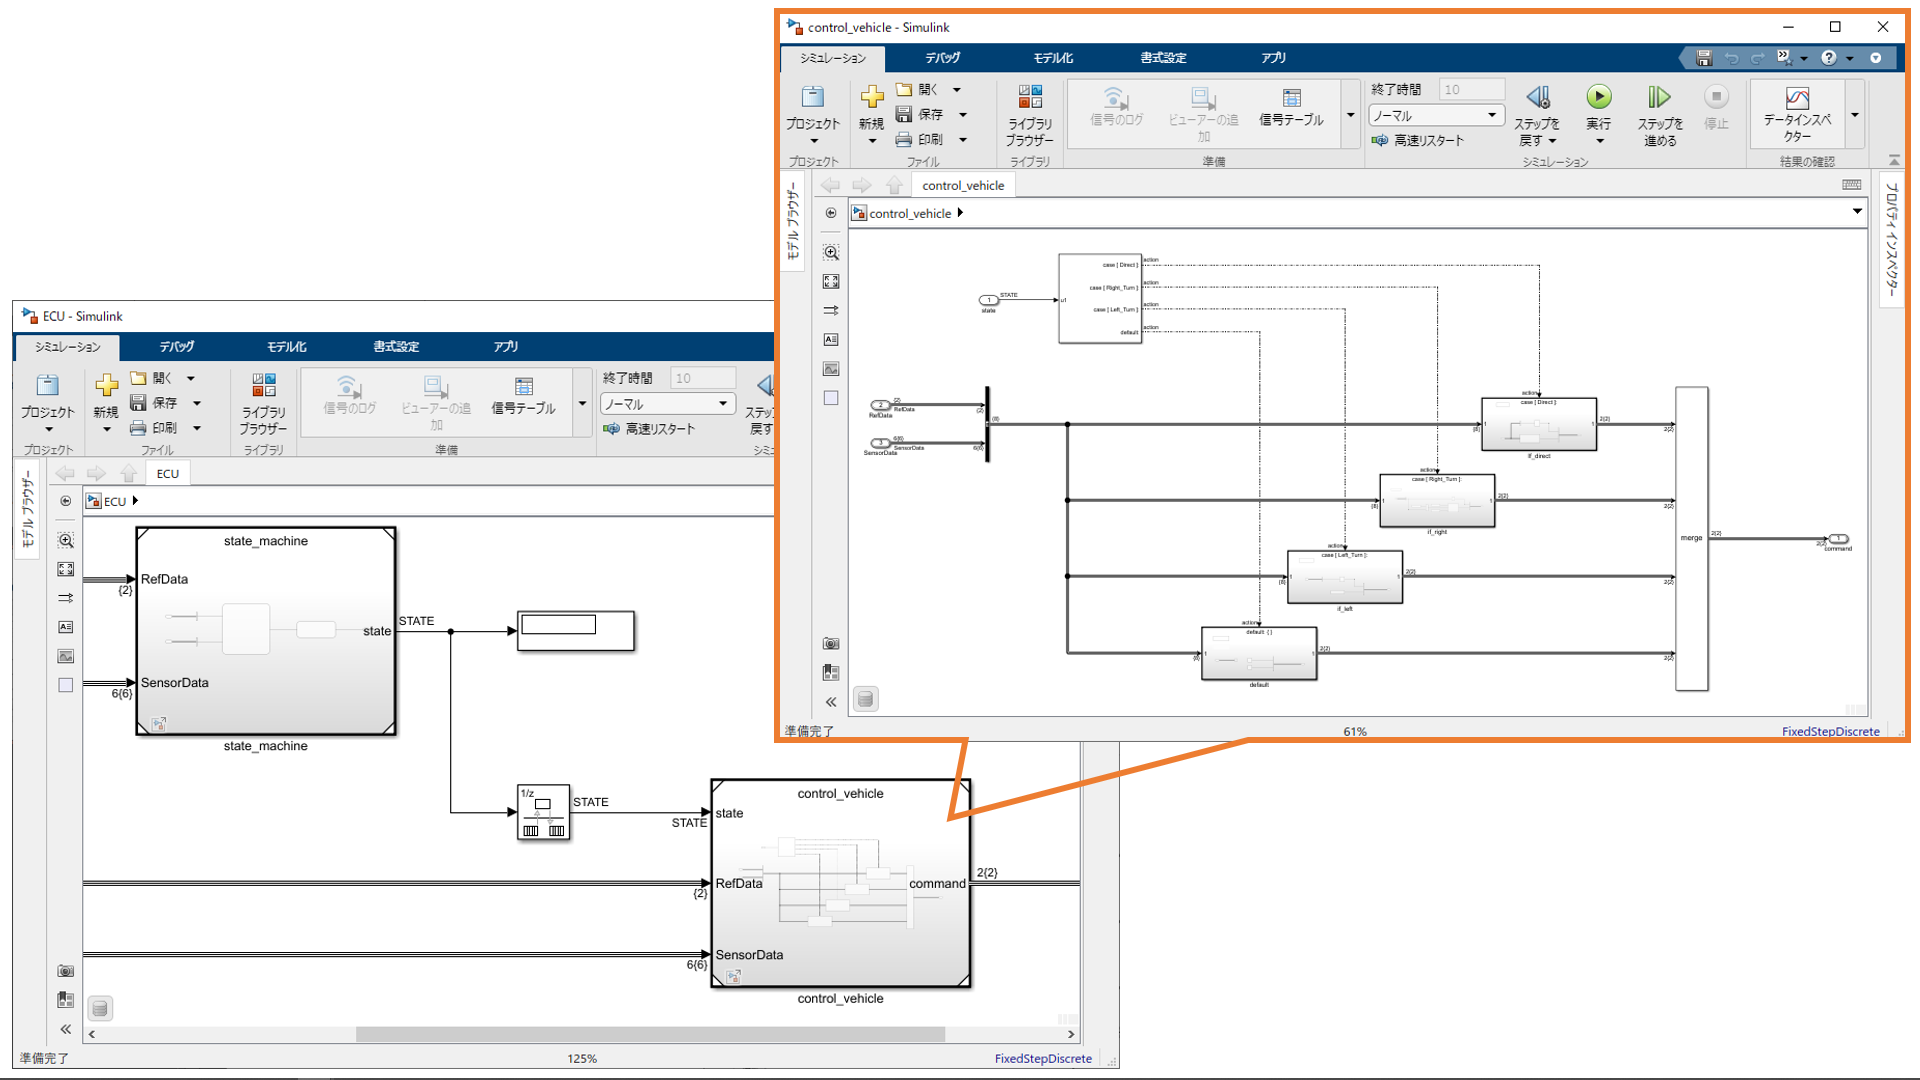The image size is (1920, 1080).
Task: Select the zoom tool in the palette sidebar
Action: click(830, 252)
